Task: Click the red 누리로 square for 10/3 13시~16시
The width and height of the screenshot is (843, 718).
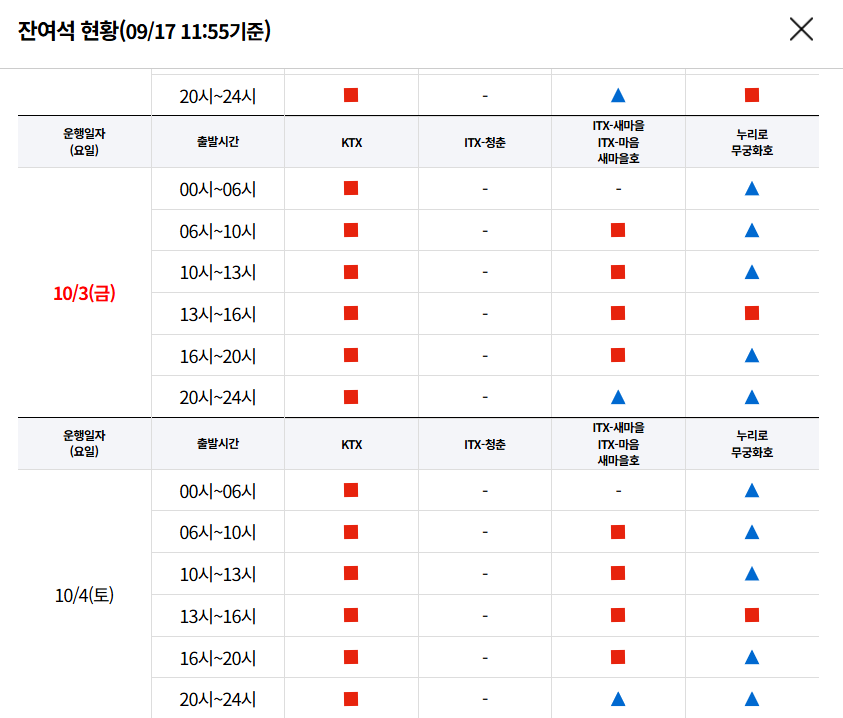Action: pos(751,313)
